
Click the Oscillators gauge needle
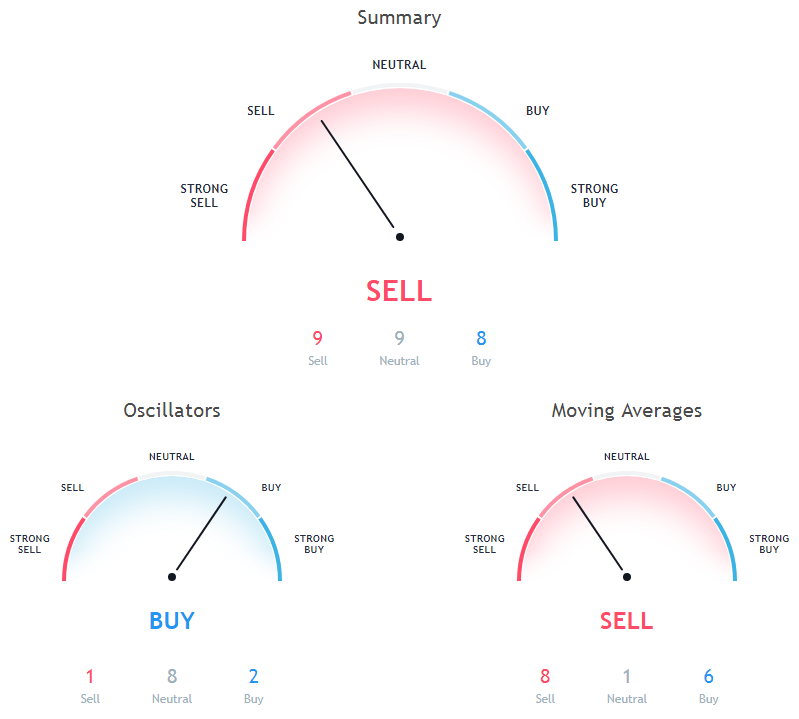pos(200,536)
